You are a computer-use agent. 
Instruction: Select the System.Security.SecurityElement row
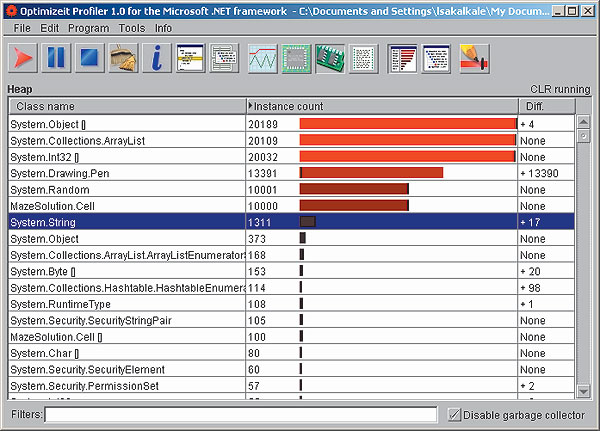point(291,369)
